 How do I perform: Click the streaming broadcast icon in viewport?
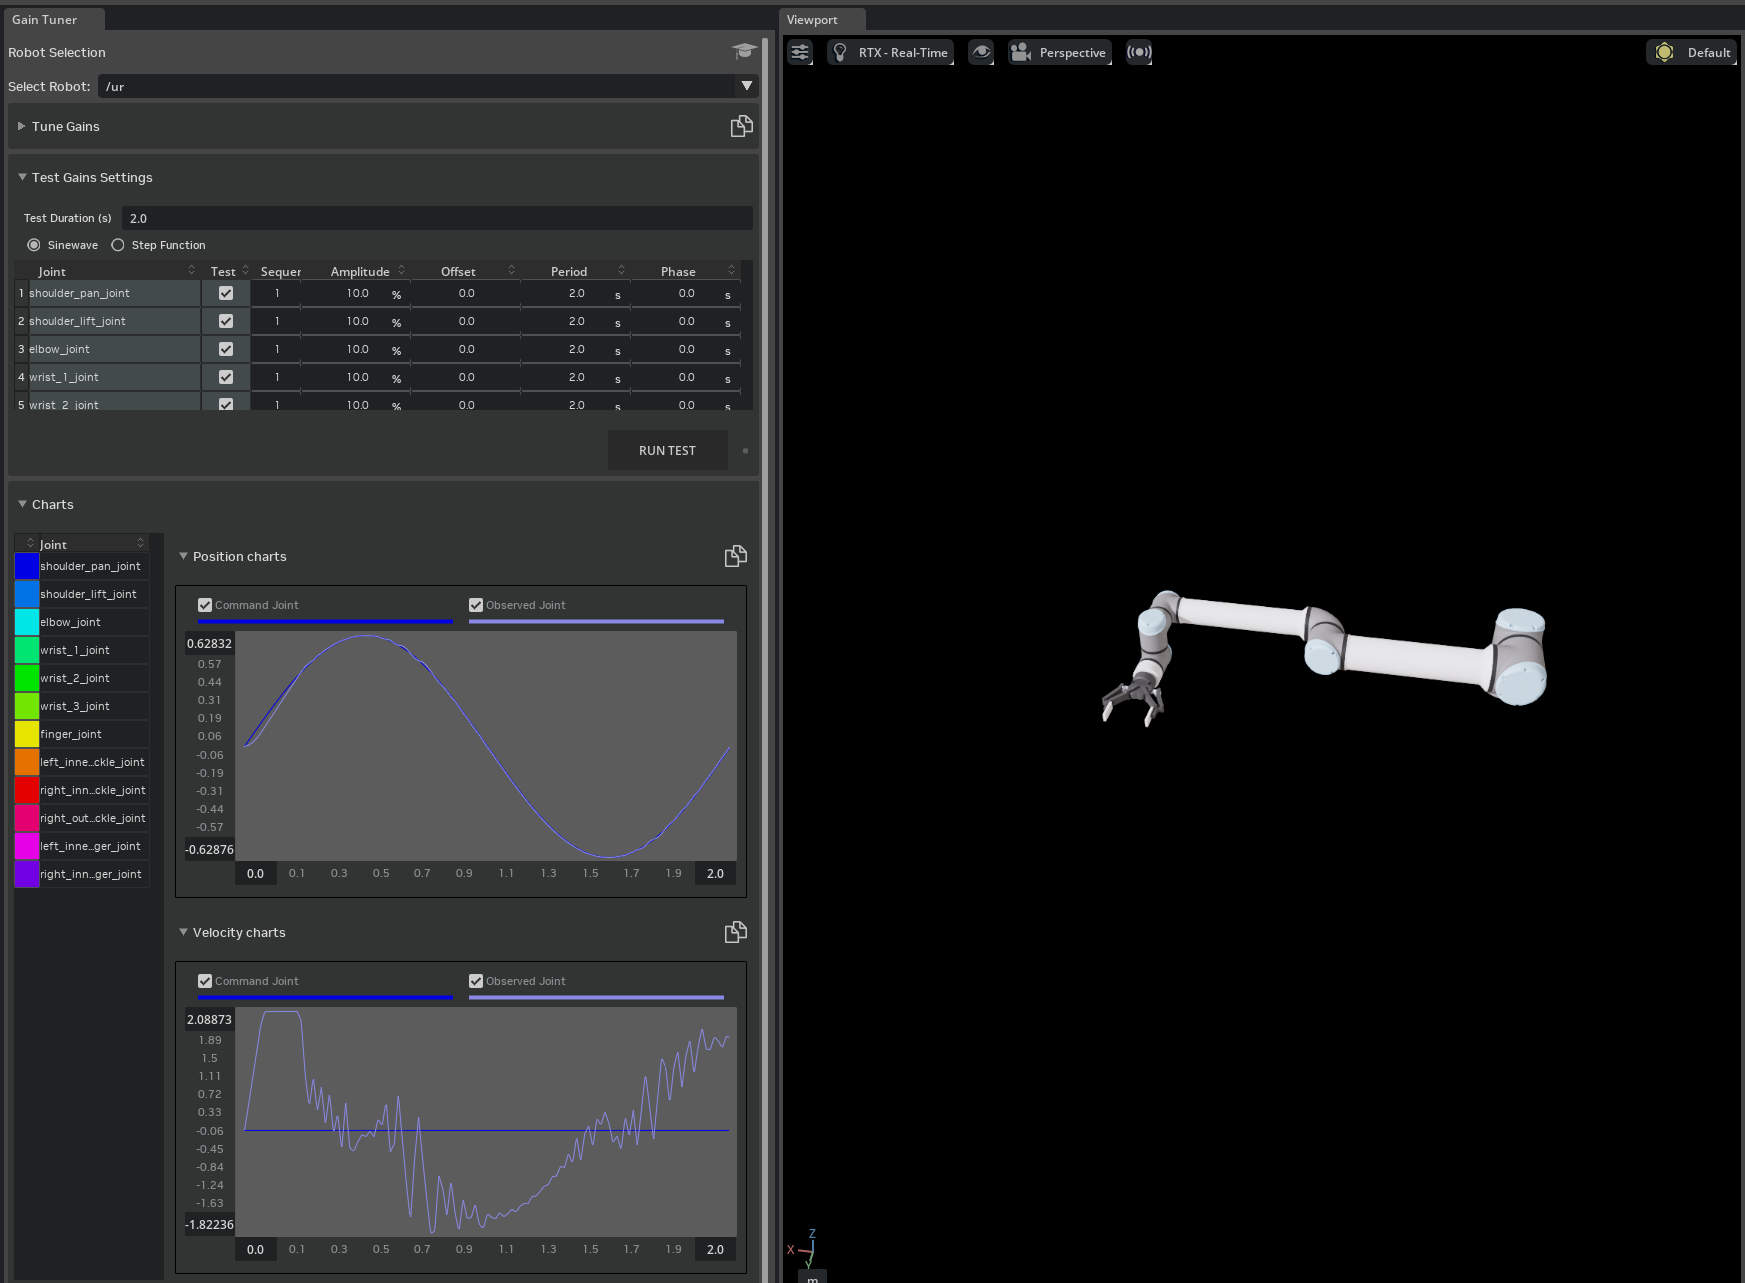point(1139,53)
